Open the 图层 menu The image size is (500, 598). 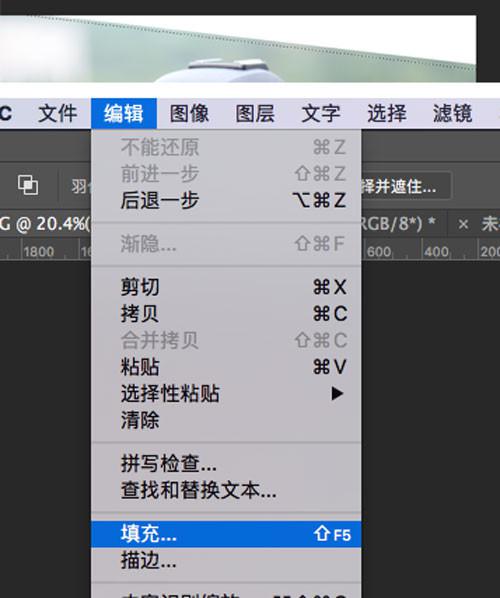click(255, 113)
